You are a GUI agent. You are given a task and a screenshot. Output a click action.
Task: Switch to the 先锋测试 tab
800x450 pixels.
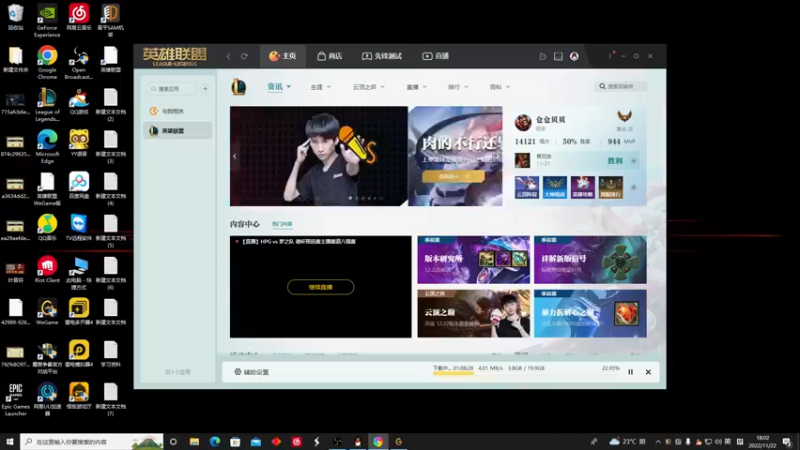pos(382,56)
